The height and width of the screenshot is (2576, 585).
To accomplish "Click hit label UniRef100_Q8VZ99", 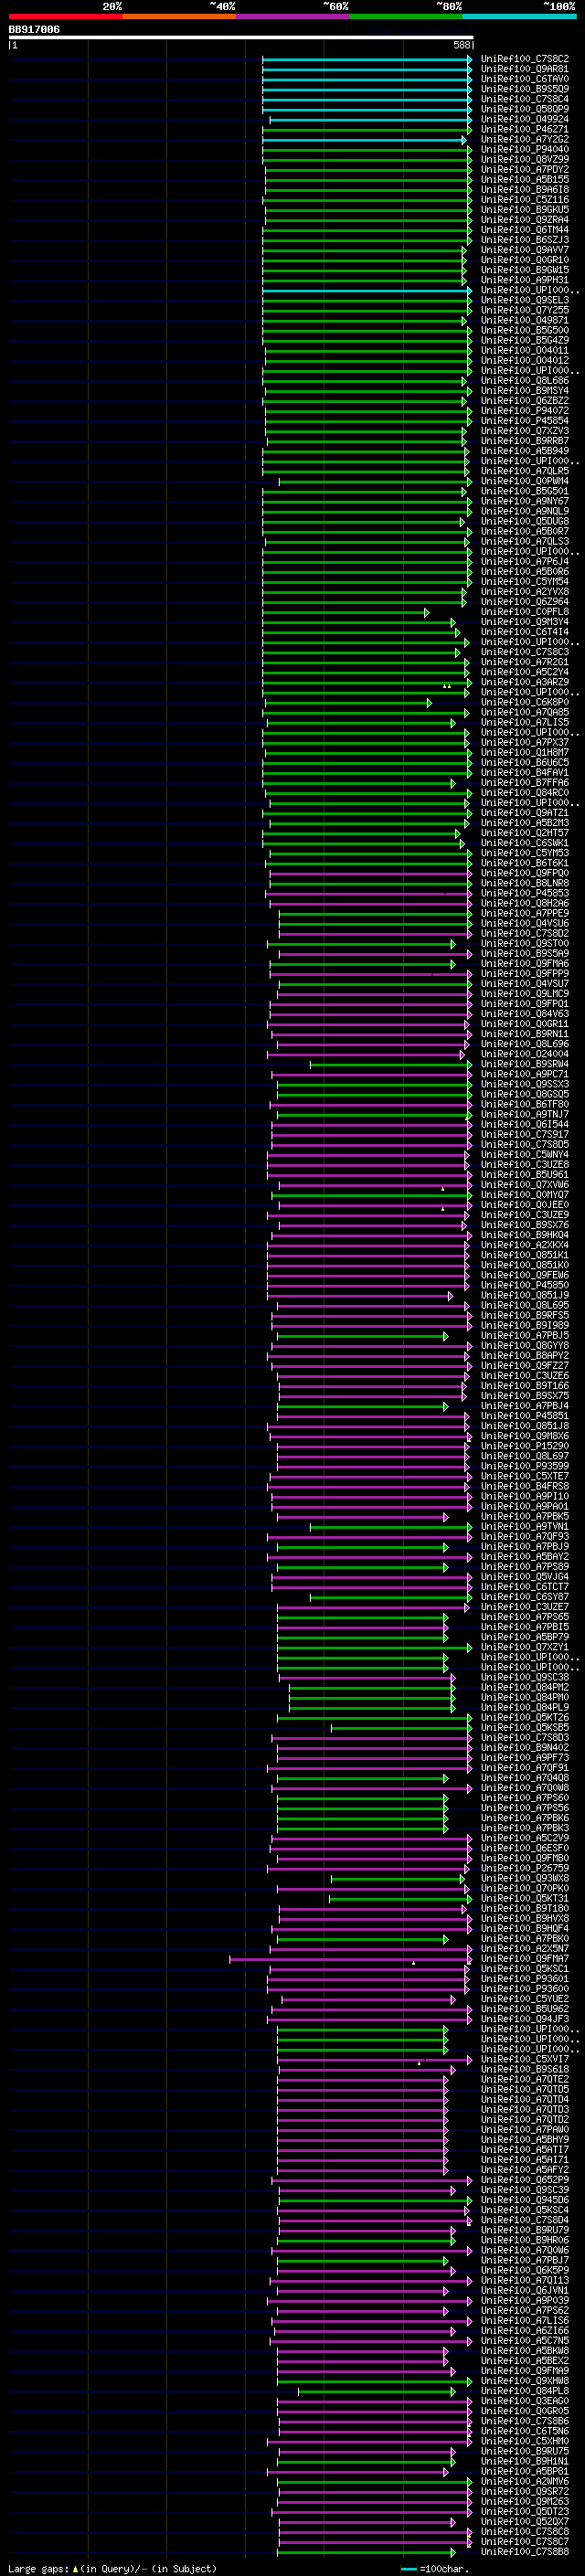I will point(525,159).
